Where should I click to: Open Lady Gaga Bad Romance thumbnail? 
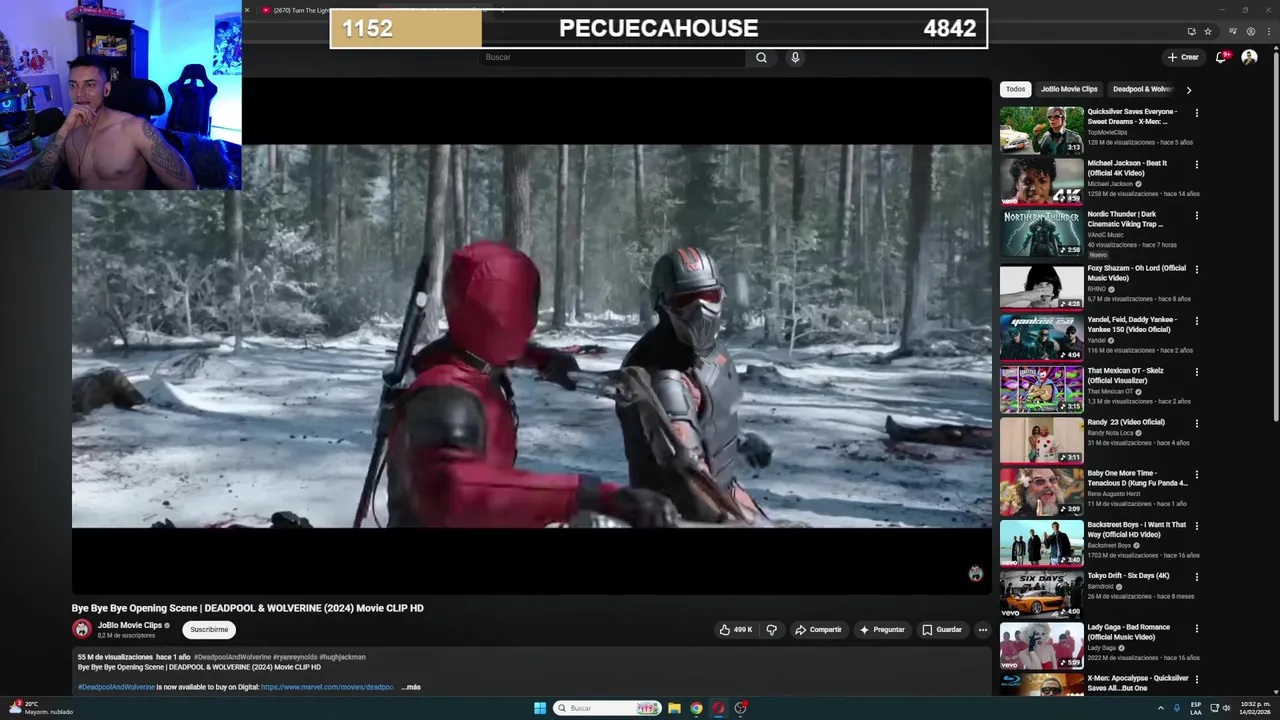tap(1042, 645)
